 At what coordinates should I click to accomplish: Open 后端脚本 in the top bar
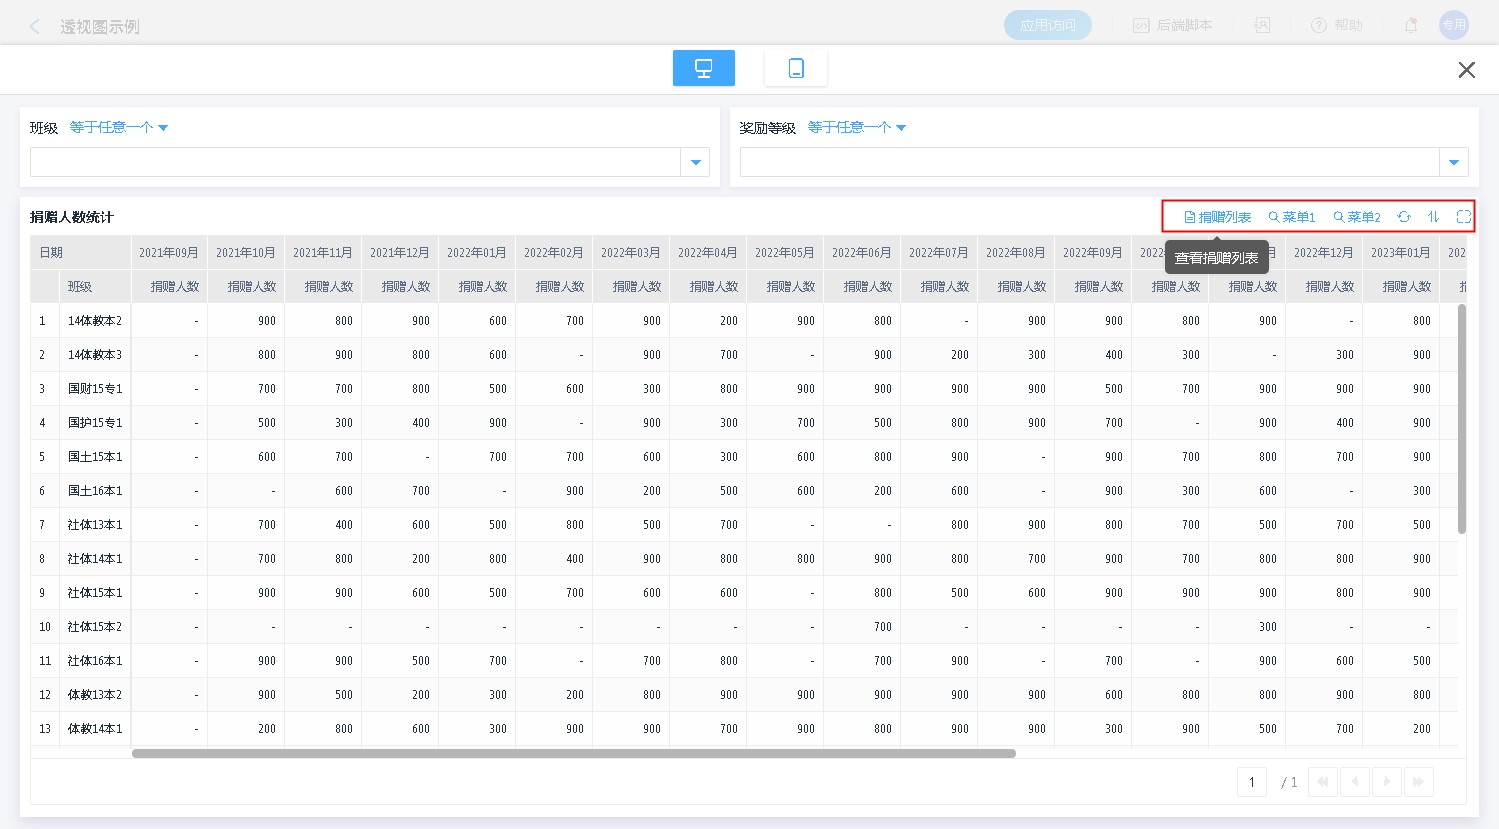(1172, 25)
